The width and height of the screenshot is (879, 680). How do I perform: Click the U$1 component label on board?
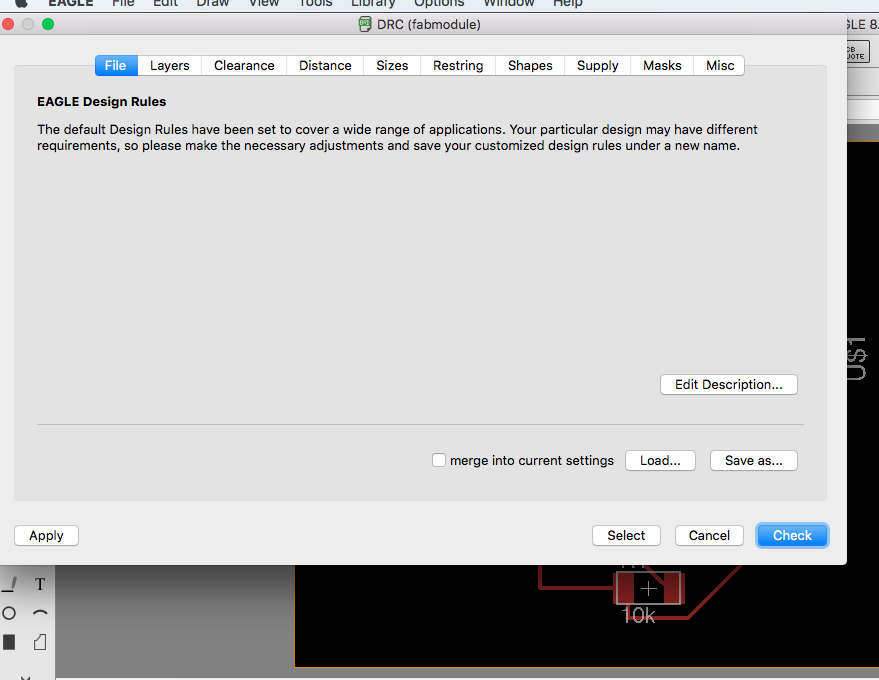pos(856,359)
